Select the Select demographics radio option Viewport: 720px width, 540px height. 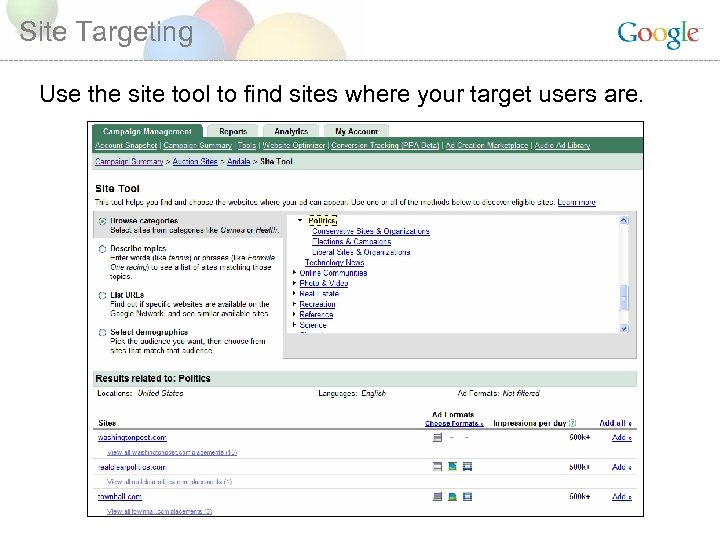tap(102, 332)
